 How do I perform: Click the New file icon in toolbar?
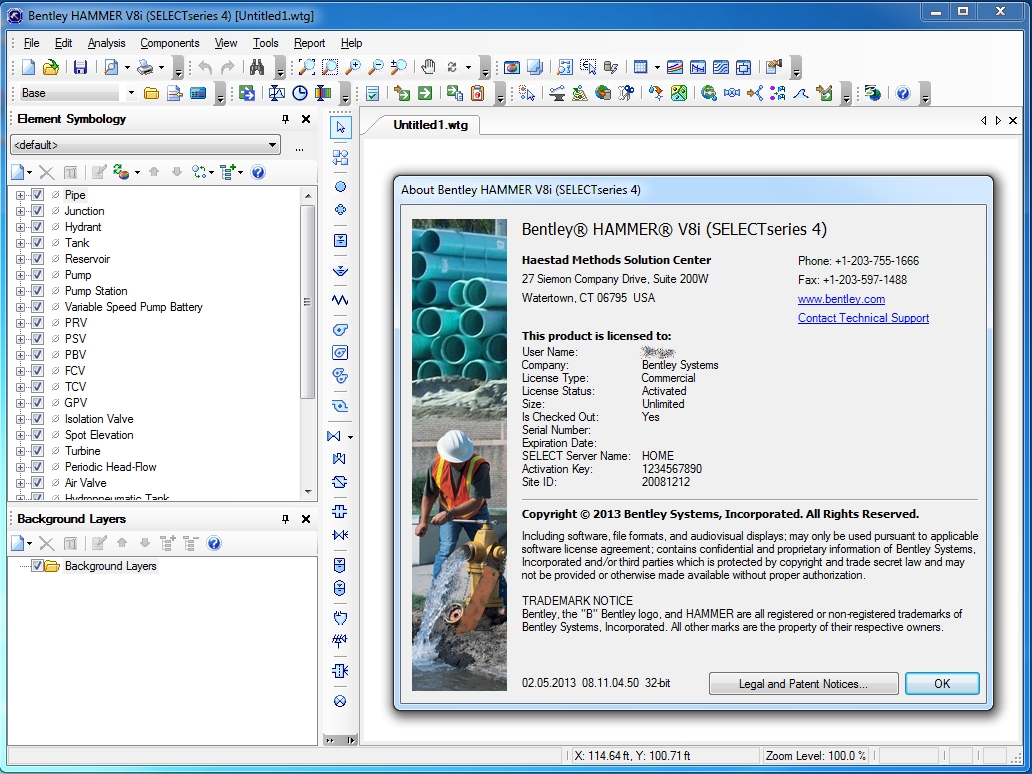28,67
